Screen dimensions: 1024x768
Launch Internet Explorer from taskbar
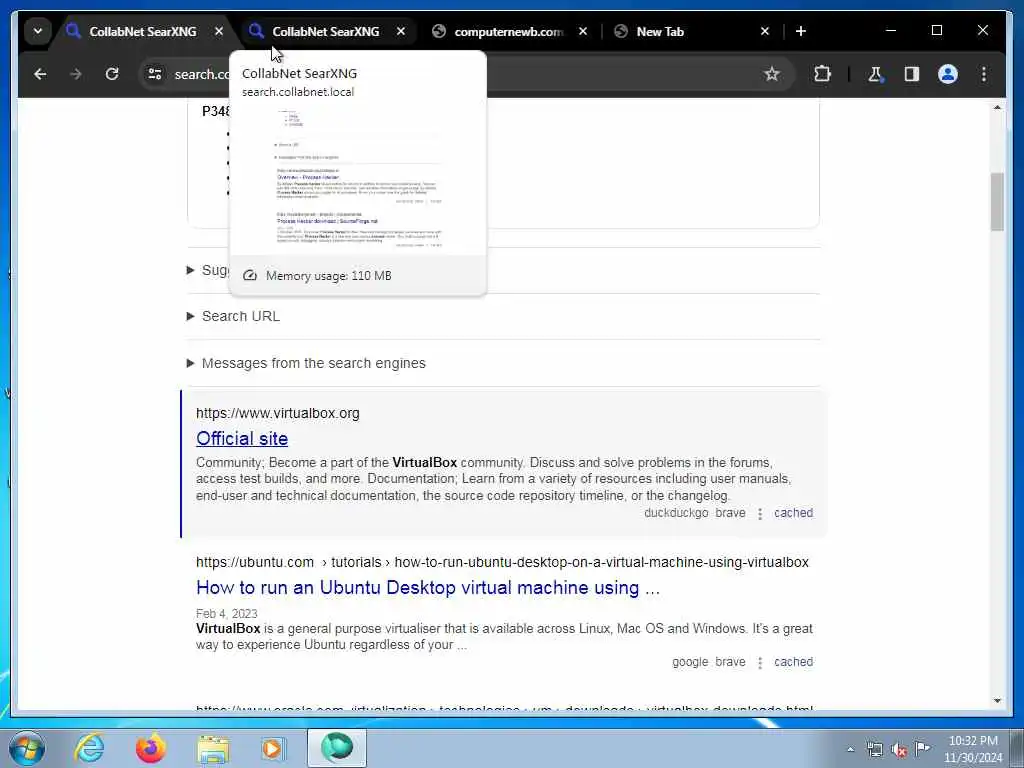(x=89, y=748)
